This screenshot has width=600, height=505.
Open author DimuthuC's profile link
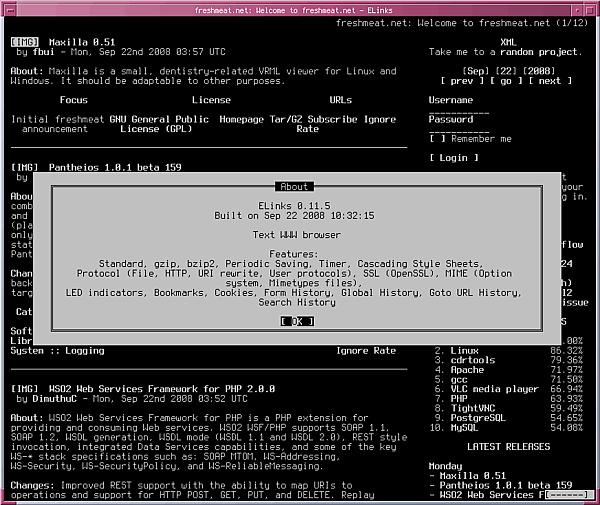tap(54, 399)
